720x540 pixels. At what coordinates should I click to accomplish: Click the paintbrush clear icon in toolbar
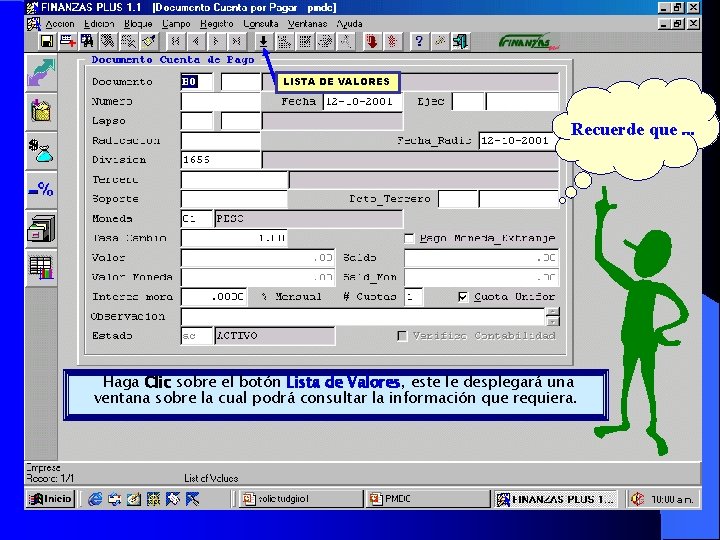148,42
